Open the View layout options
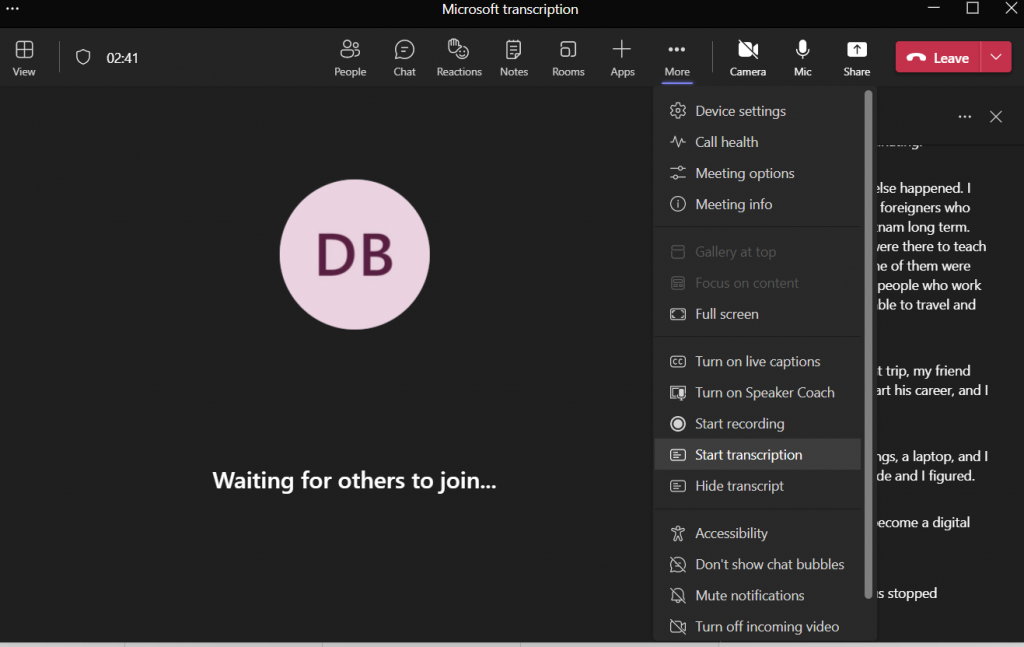This screenshot has height=647, width=1024. coord(24,57)
